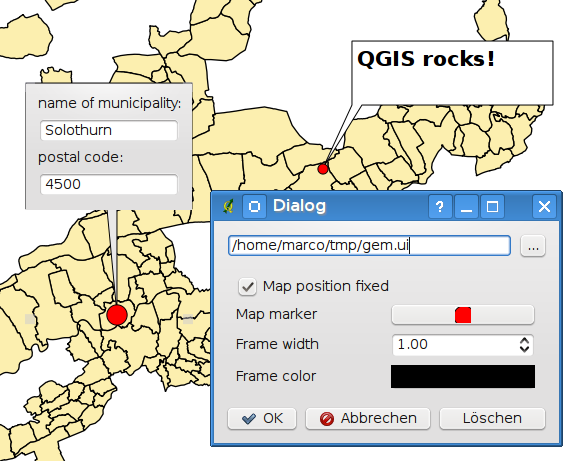This screenshot has height=470, width=571.
Task: Click the Solothurn municipality name field
Action: pos(109,130)
